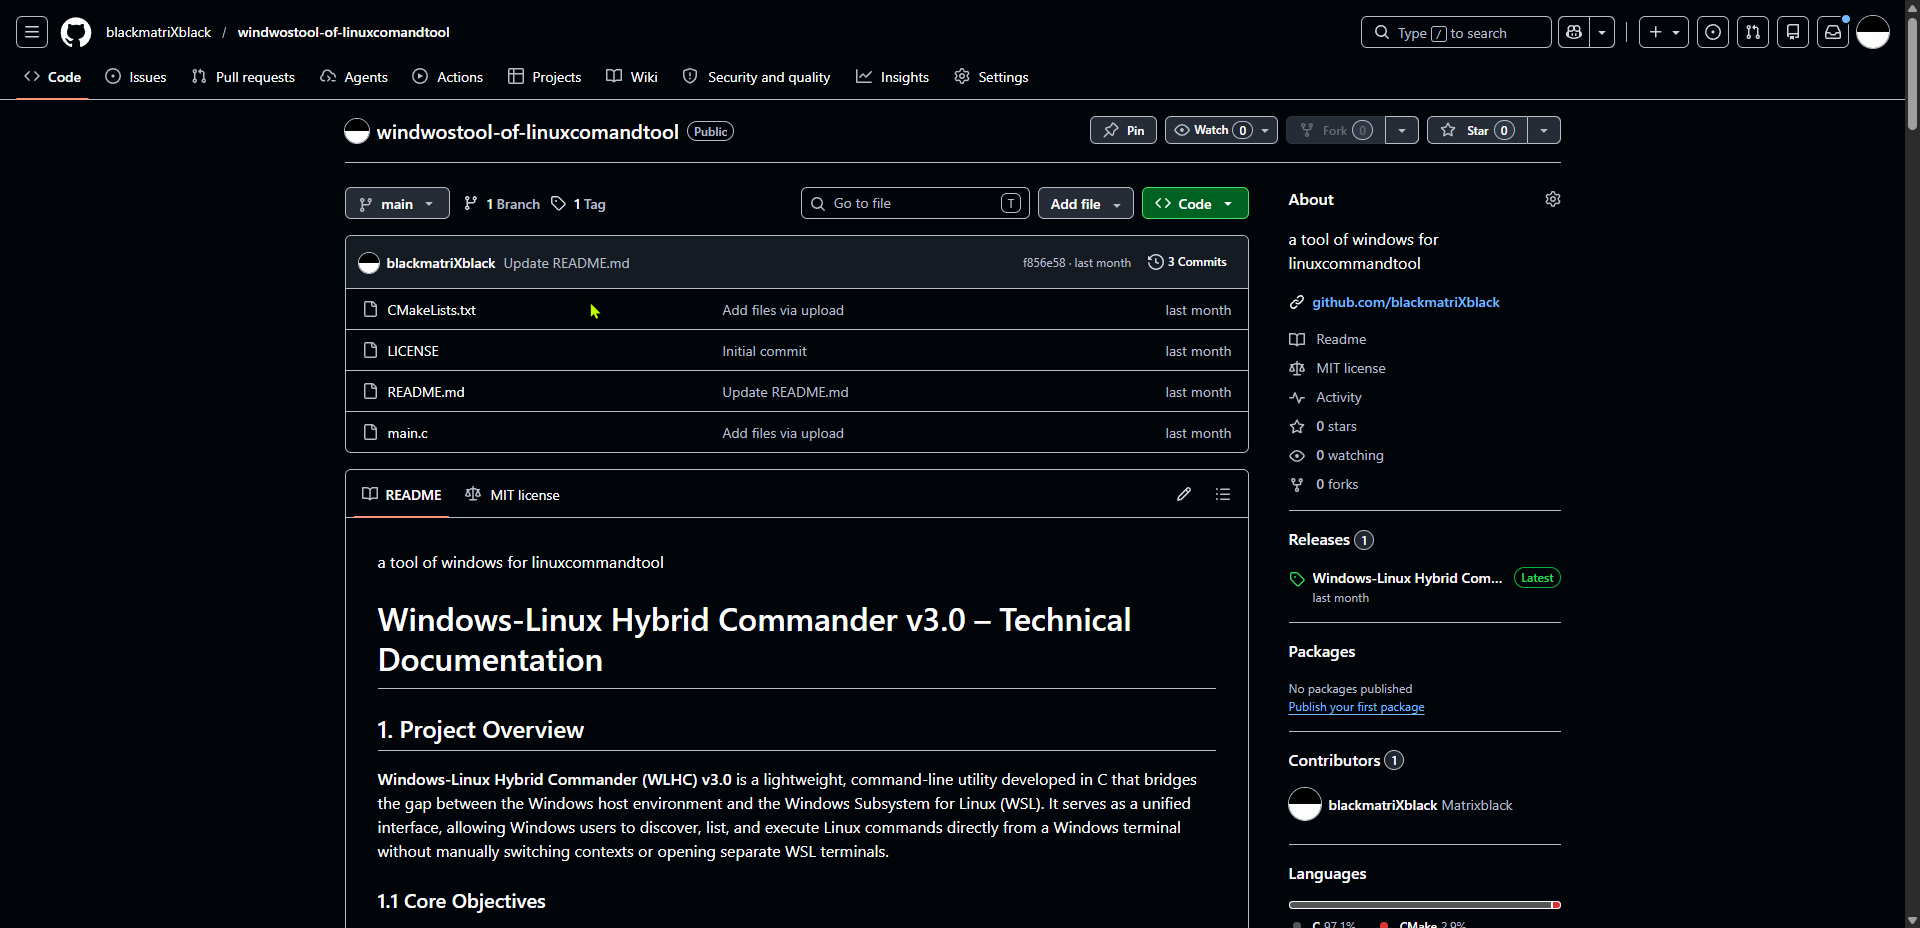Viewport: 1920px width, 928px height.
Task: Open the Issues tab
Action: [136, 77]
